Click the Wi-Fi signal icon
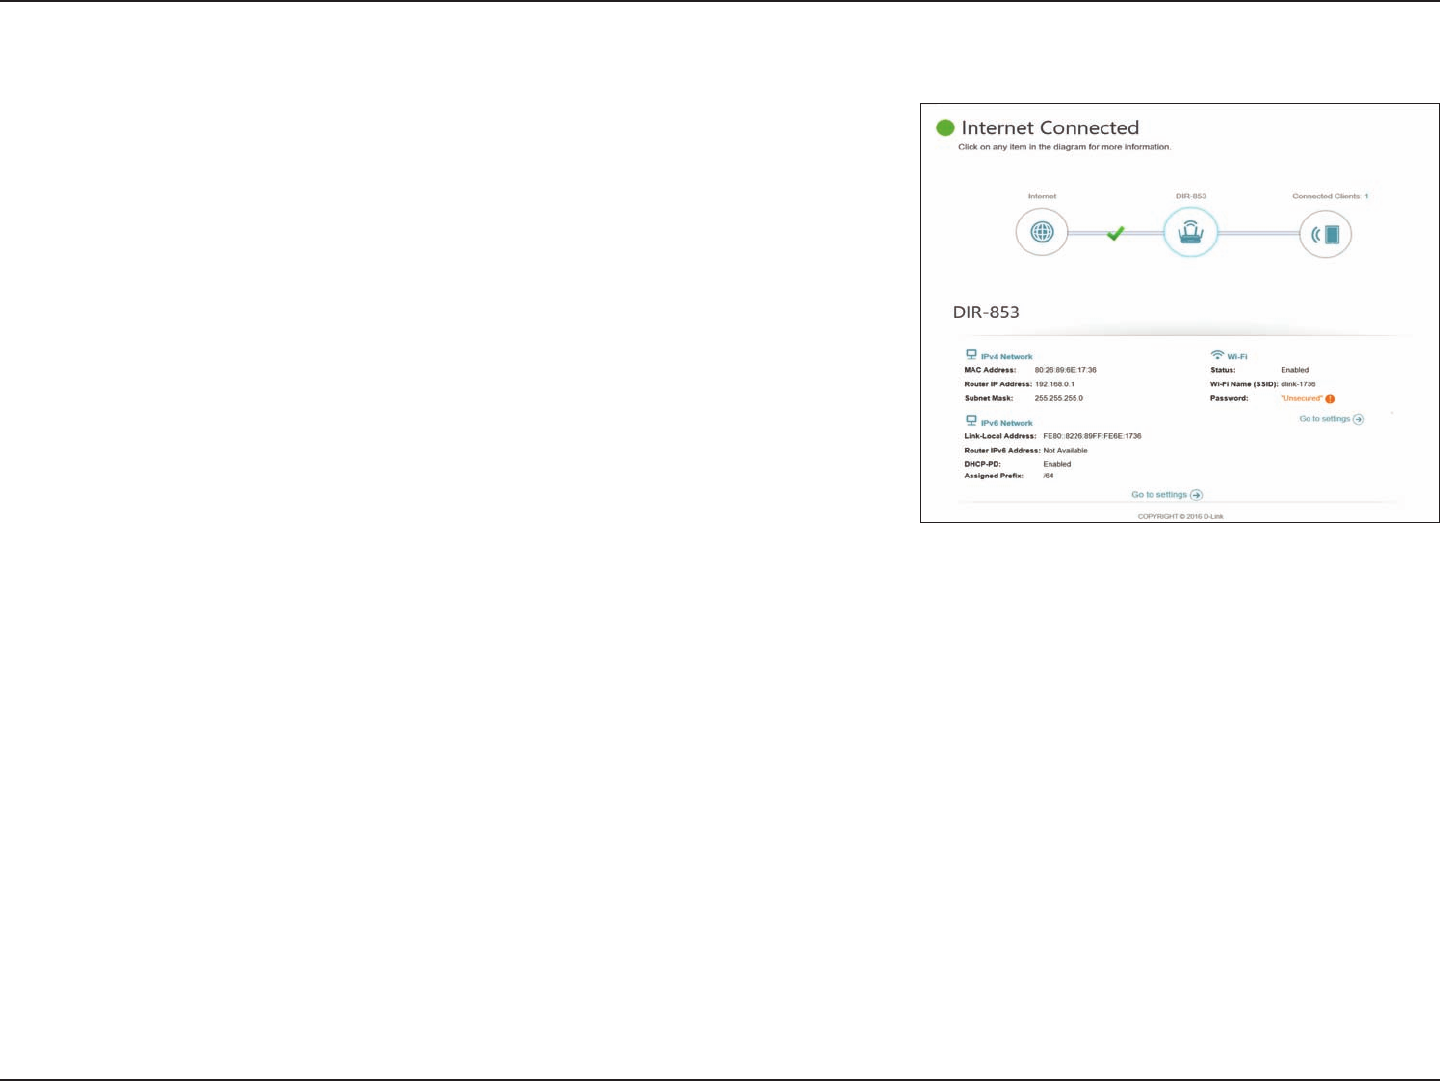This screenshot has height=1081, width=1440. pos(1217,355)
